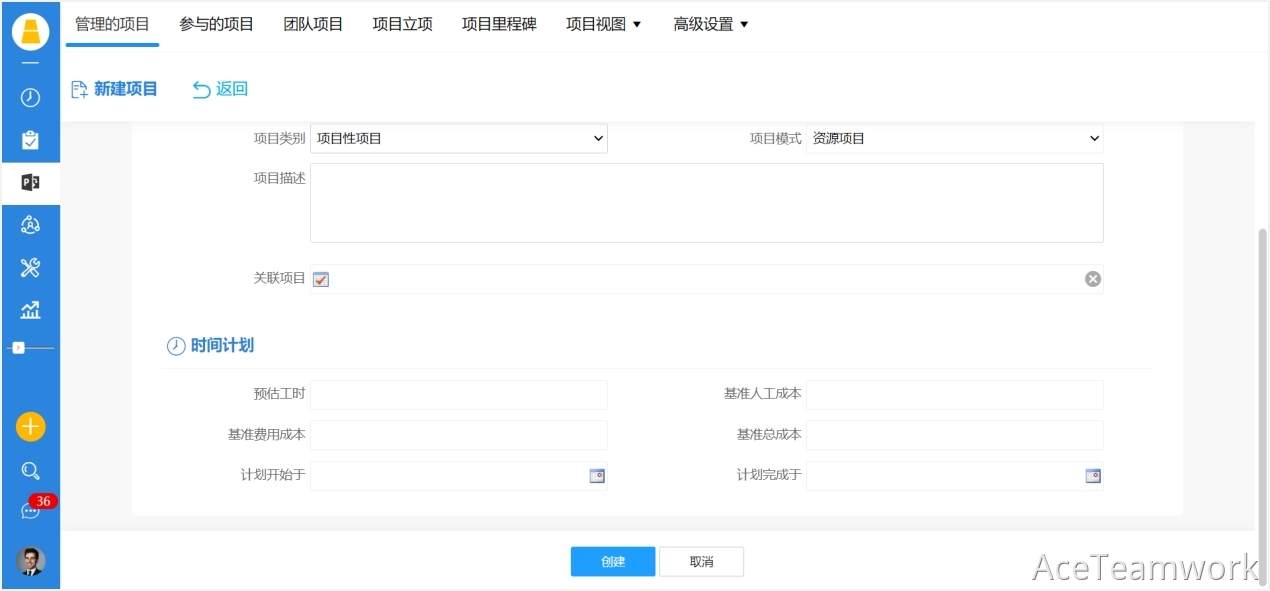Click the clock icon in left sidebar
This screenshot has width=1270, height=591.
click(x=30, y=97)
